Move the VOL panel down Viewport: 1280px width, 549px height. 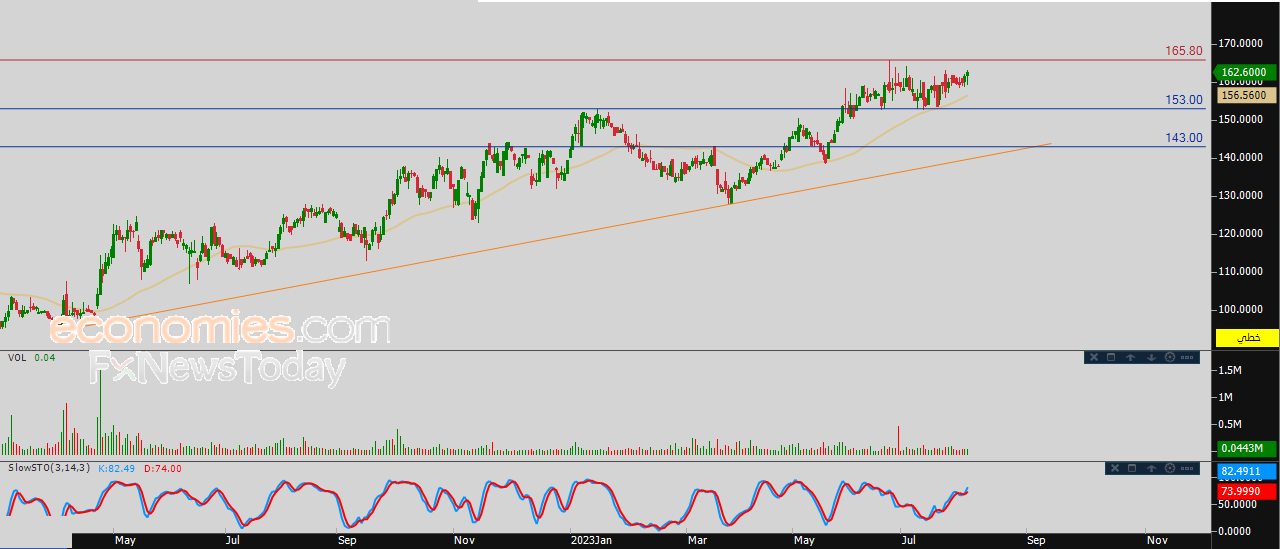(1150, 357)
